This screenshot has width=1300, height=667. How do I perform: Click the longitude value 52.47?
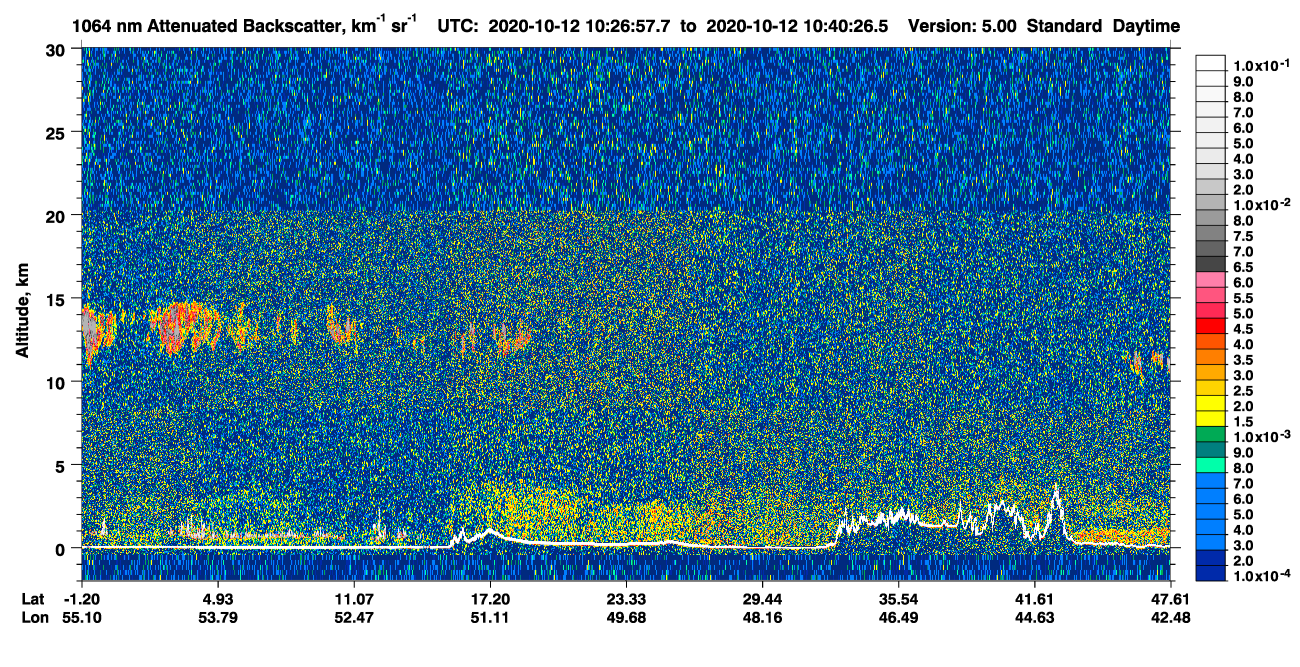pos(353,617)
